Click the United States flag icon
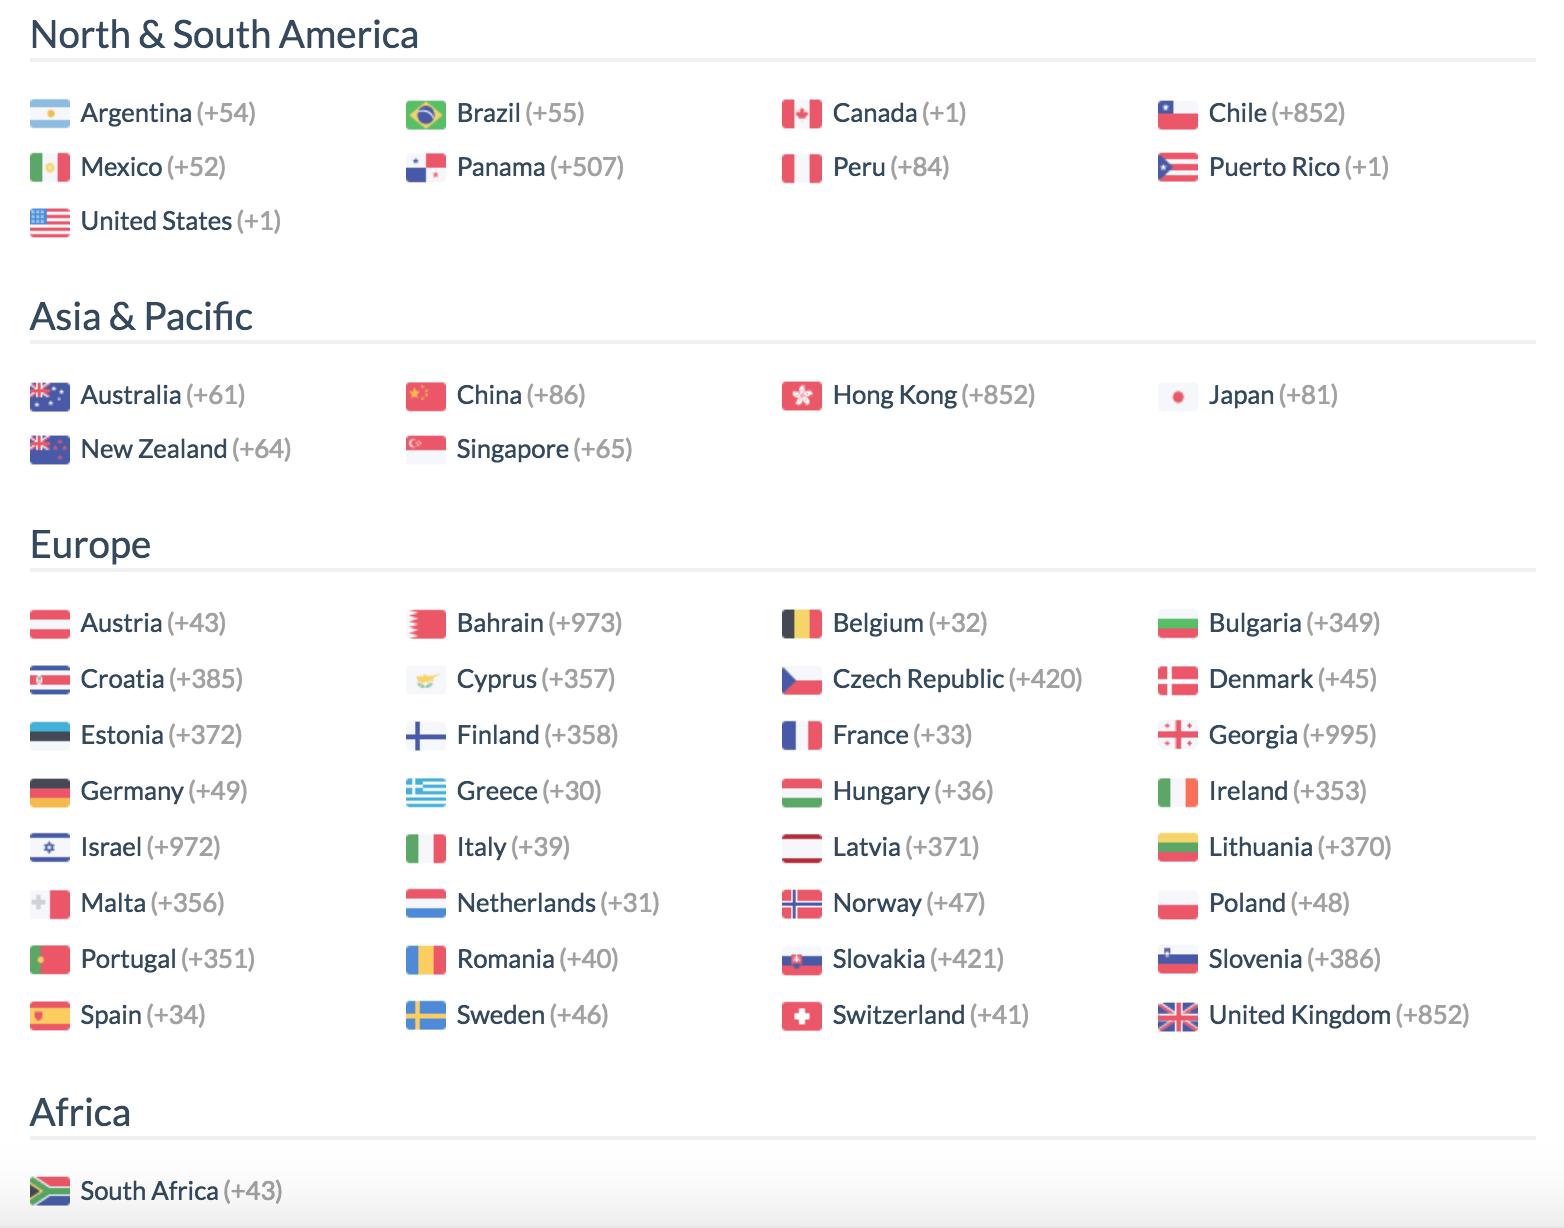 (50, 222)
